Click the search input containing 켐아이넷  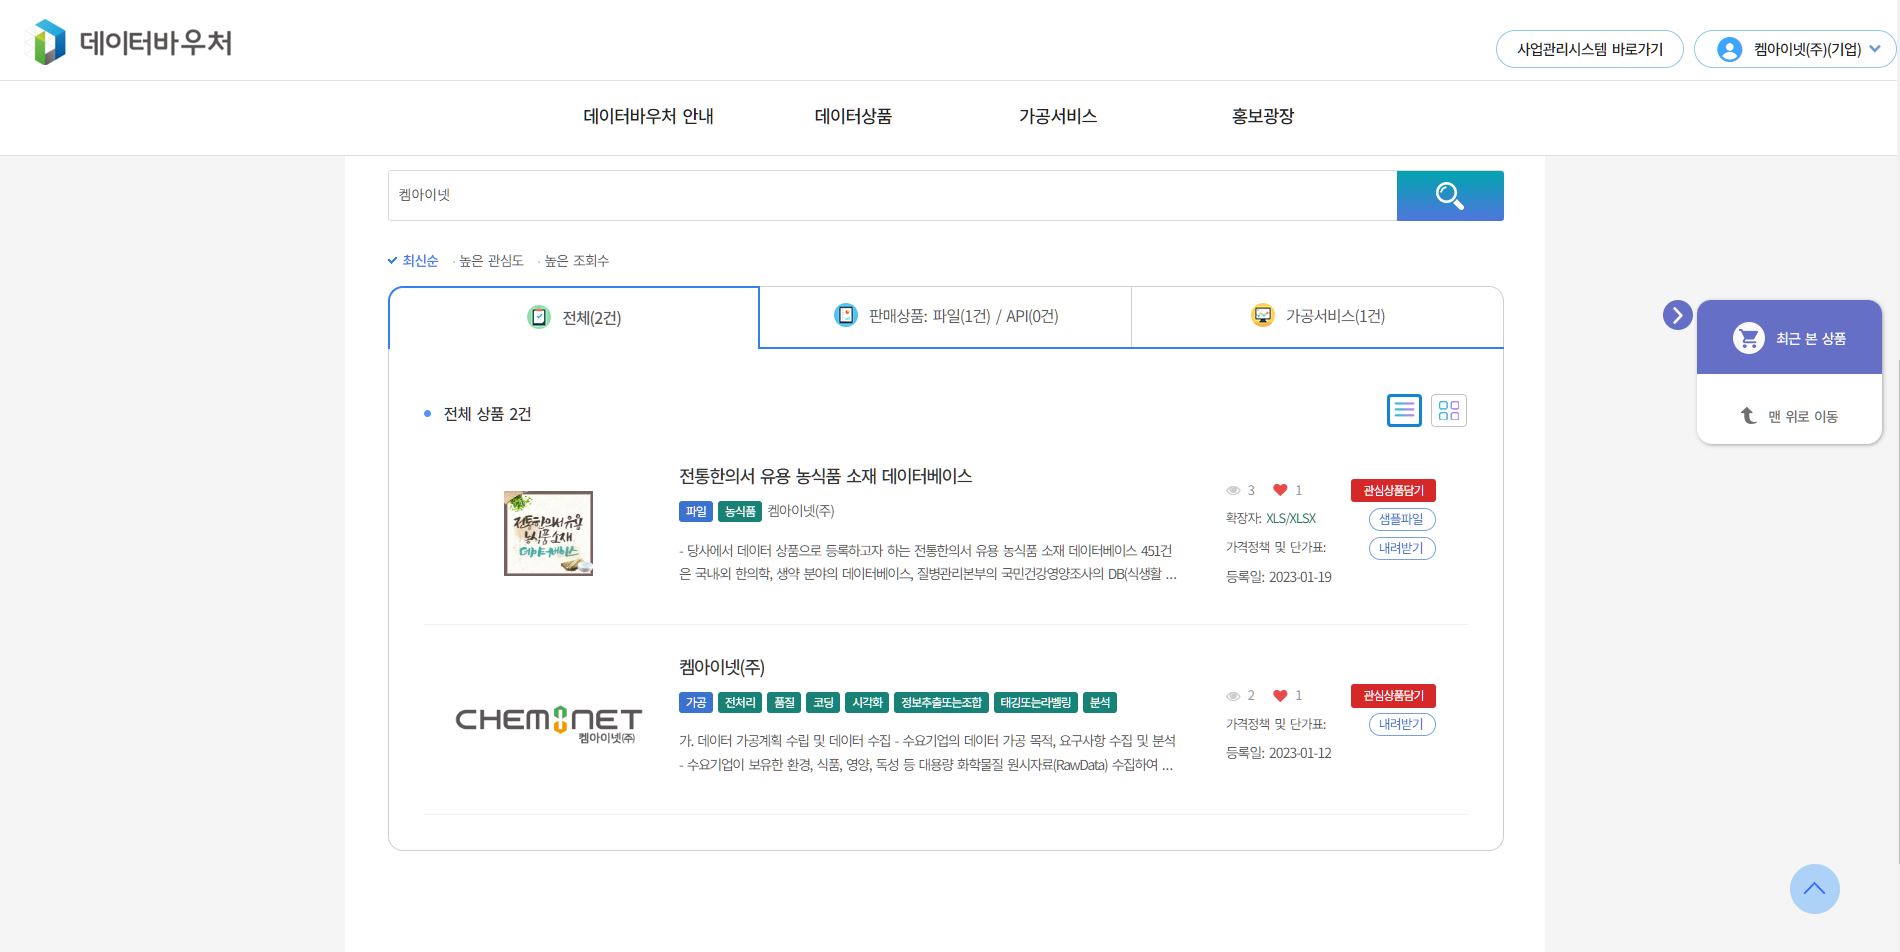pyautogui.click(x=892, y=195)
